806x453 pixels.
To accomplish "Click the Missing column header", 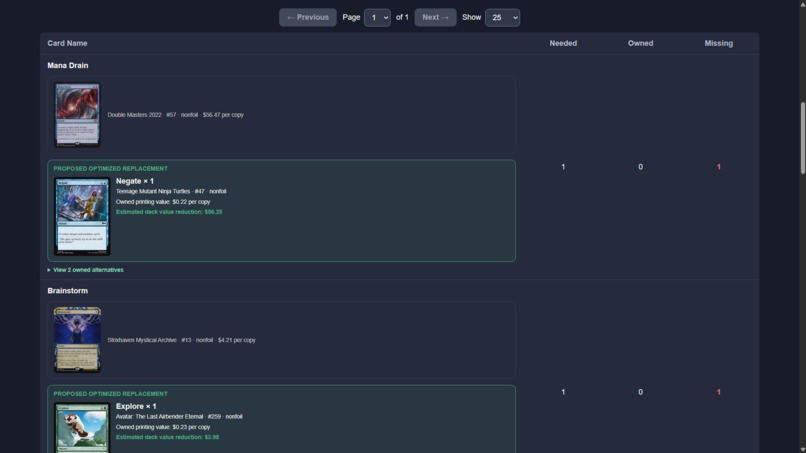I will click(719, 43).
